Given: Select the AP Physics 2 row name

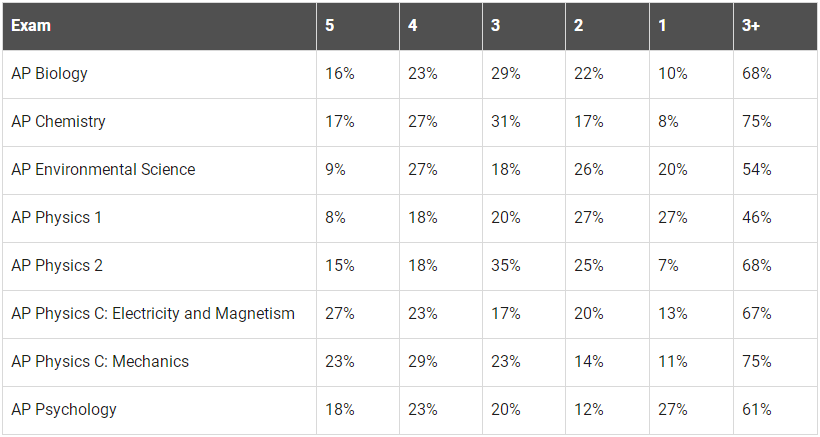Looking at the screenshot, I should pos(57,266).
